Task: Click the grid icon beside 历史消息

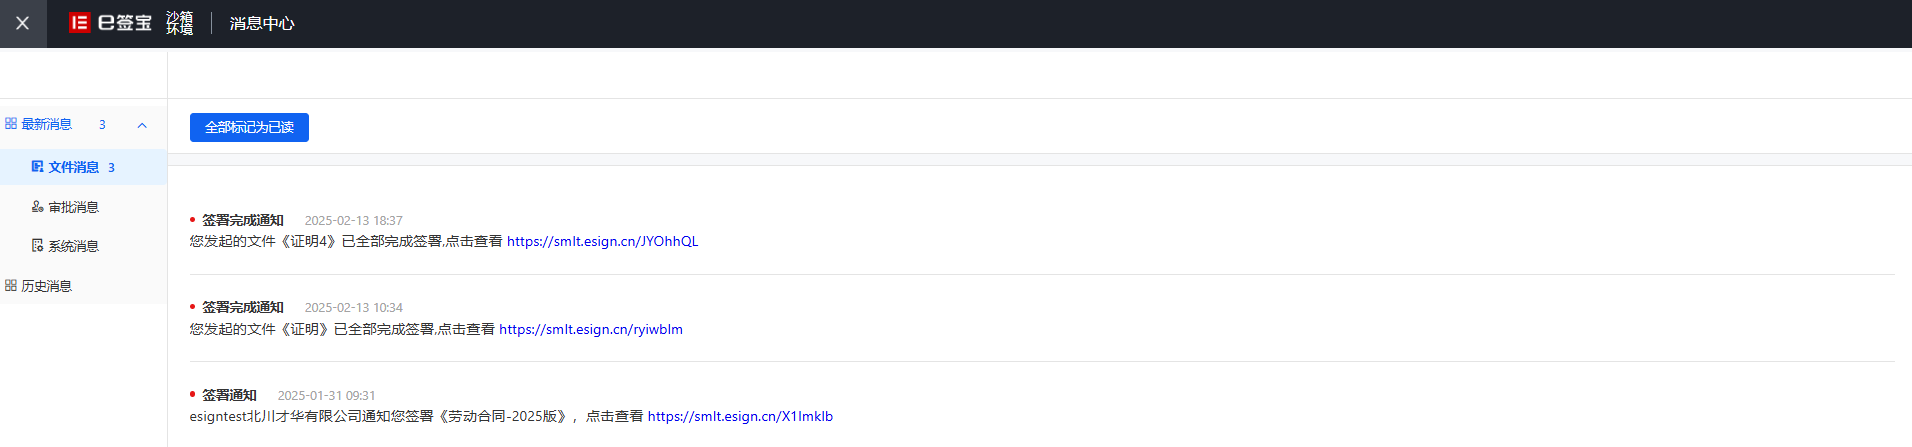Action: coord(11,286)
